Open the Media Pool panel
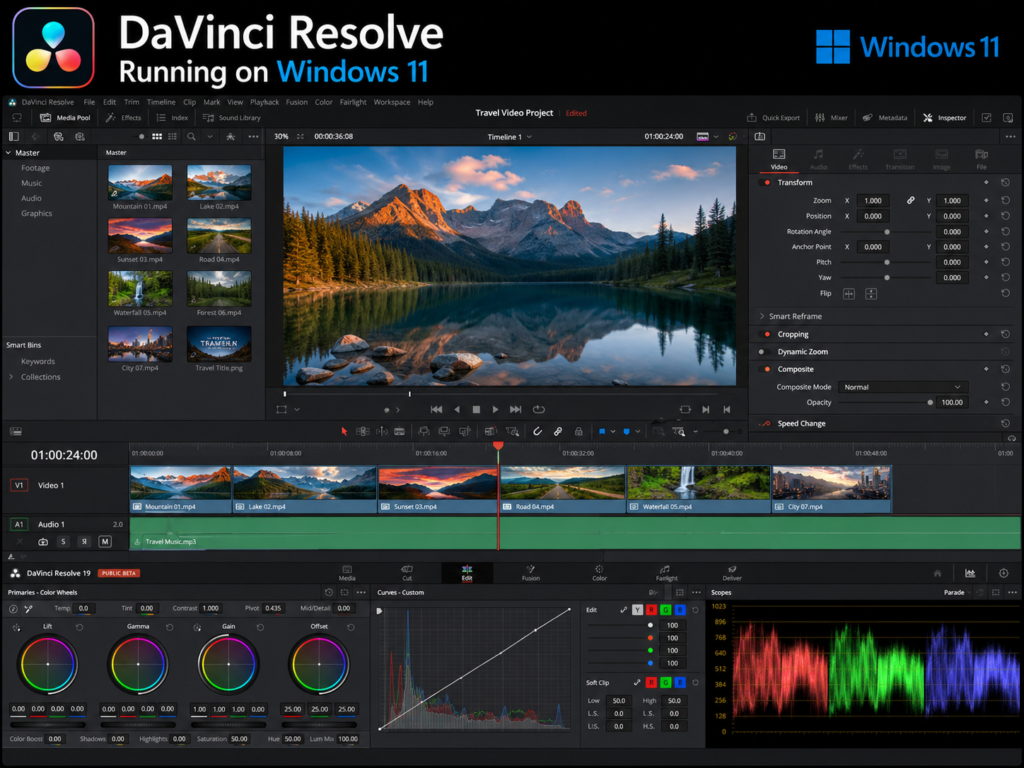This screenshot has height=768, width=1024. (65, 118)
